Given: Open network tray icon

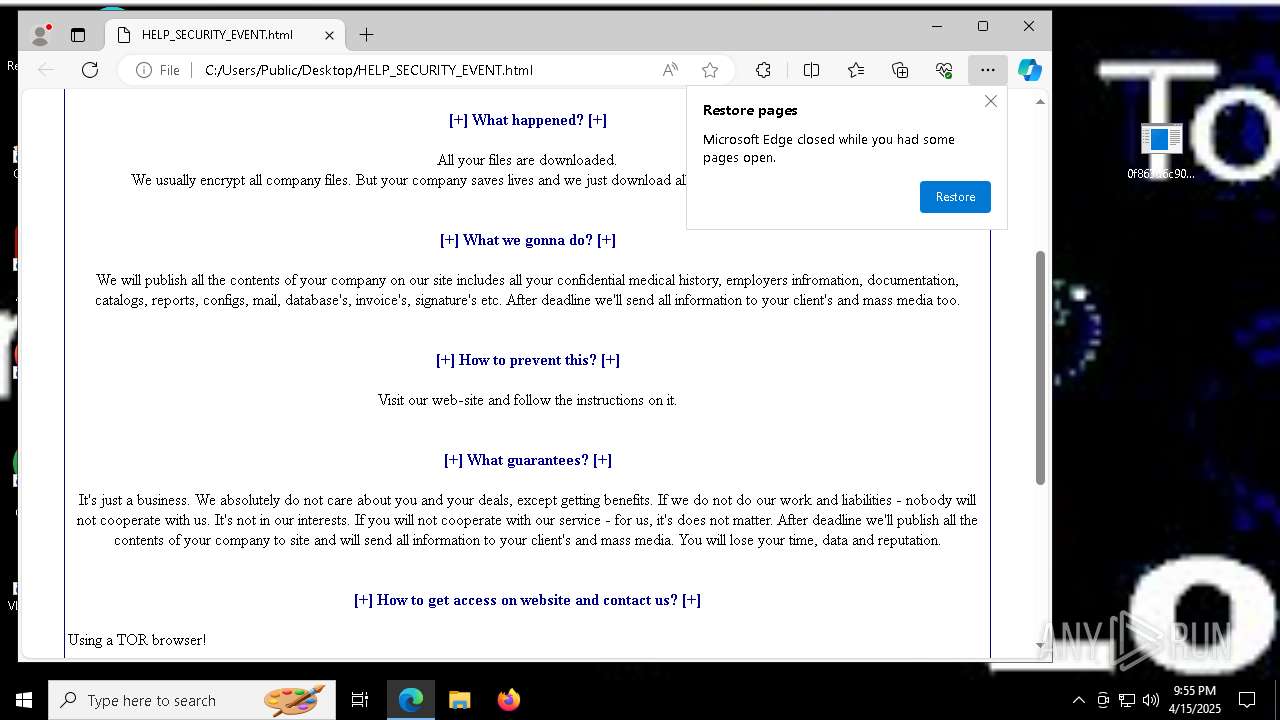Looking at the screenshot, I should coord(1127,700).
